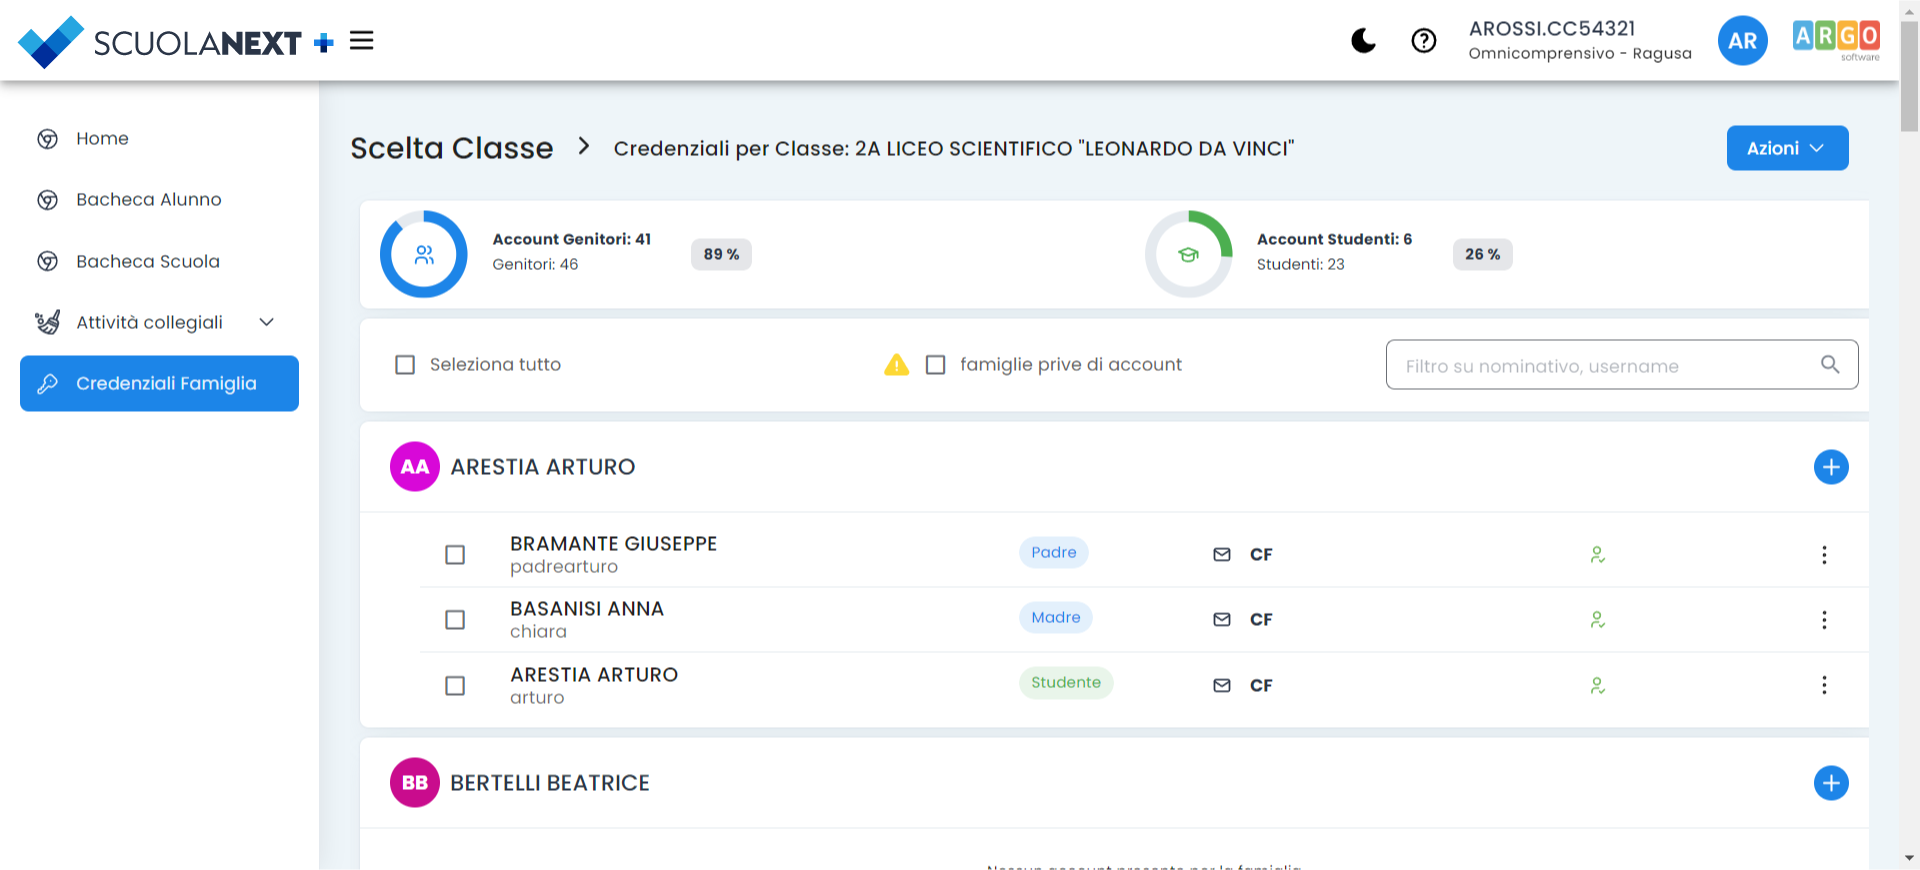Add account for Bertelli Beatrice family
Viewport: 1920px width, 870px height.
click(1830, 783)
